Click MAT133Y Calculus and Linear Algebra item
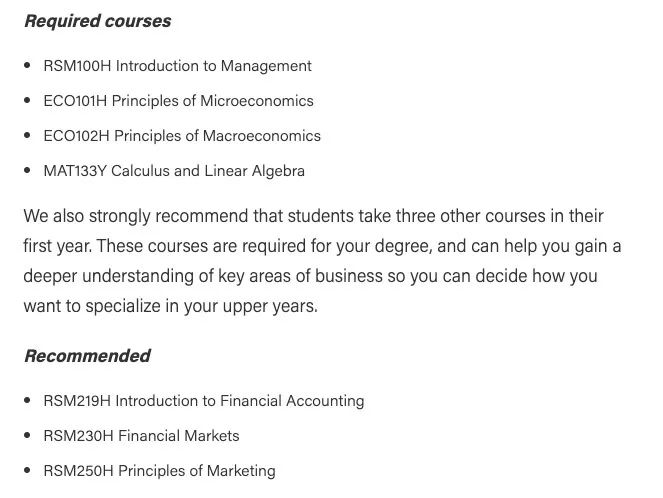The height and width of the screenshot is (498, 663). (x=174, y=171)
